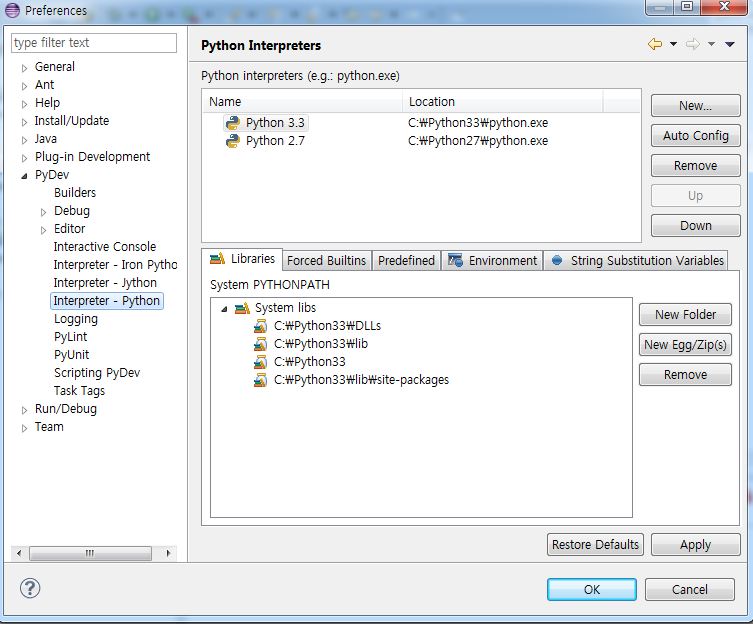753x624 pixels.
Task: Select the C:\Python27\python.exe location cell
Action: 478,141
